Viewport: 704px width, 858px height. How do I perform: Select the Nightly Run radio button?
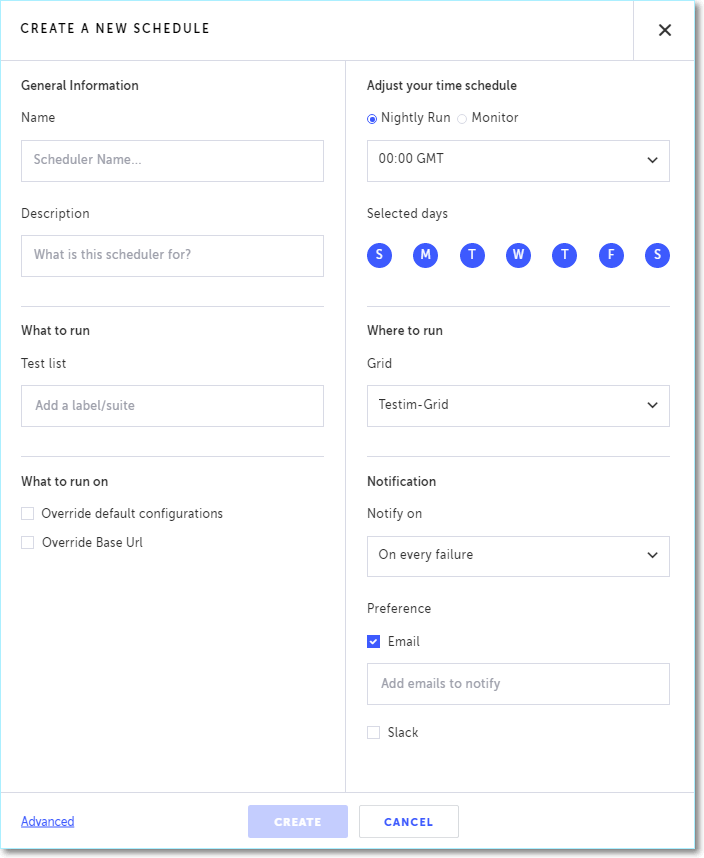(372, 119)
